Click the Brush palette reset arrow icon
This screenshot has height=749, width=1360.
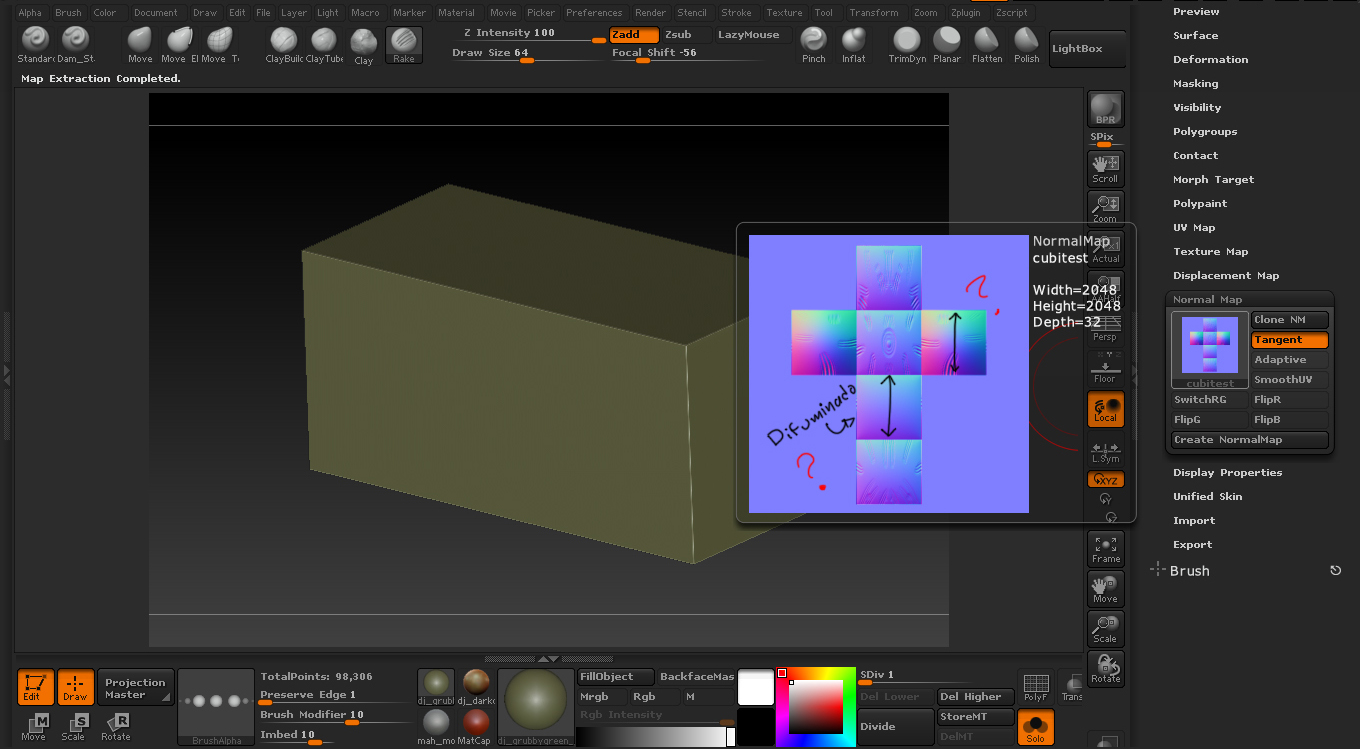pos(1335,571)
